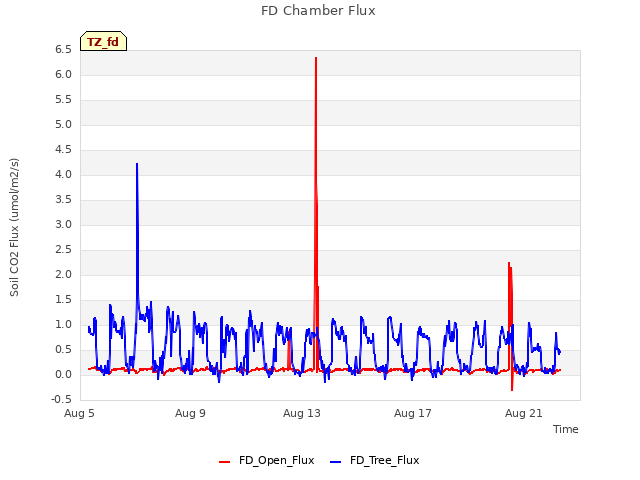Click the blue spike peak near 4.2
Image resolution: width=640 pixels, height=480 pixels.
click(137, 164)
